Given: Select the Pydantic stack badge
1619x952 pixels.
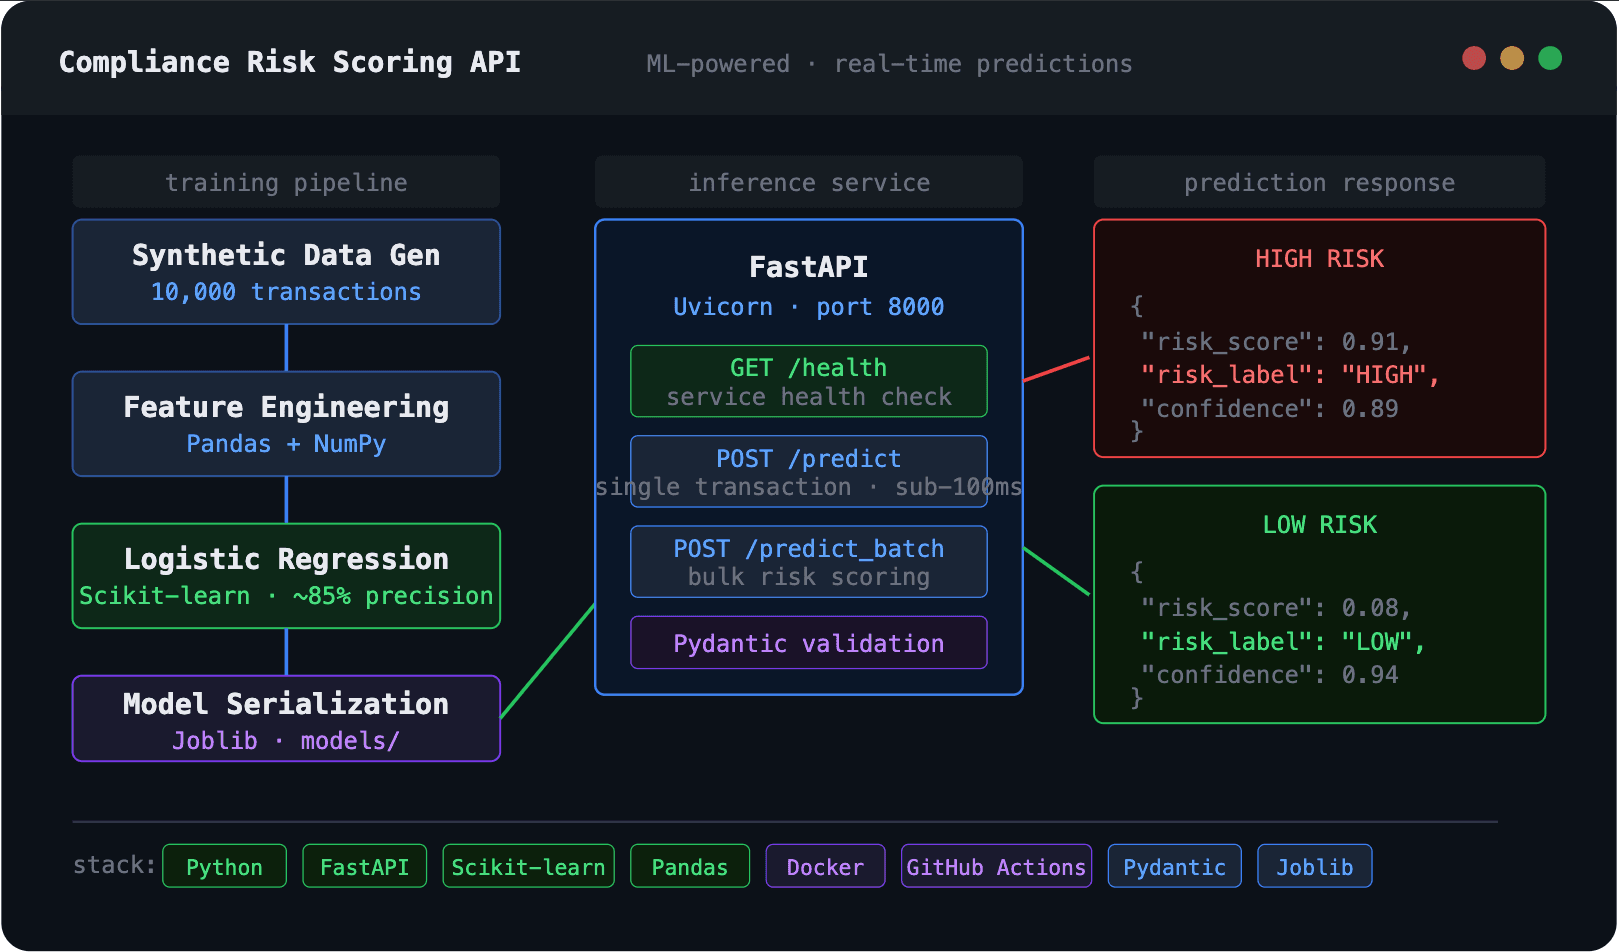Looking at the screenshot, I should point(1174,866).
